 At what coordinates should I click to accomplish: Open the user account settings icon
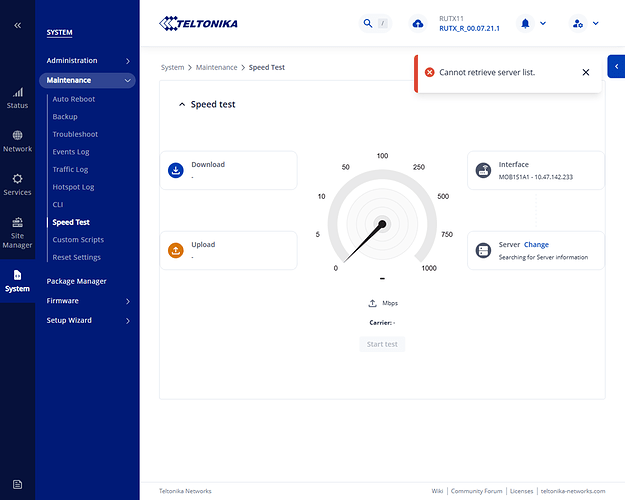coord(577,23)
